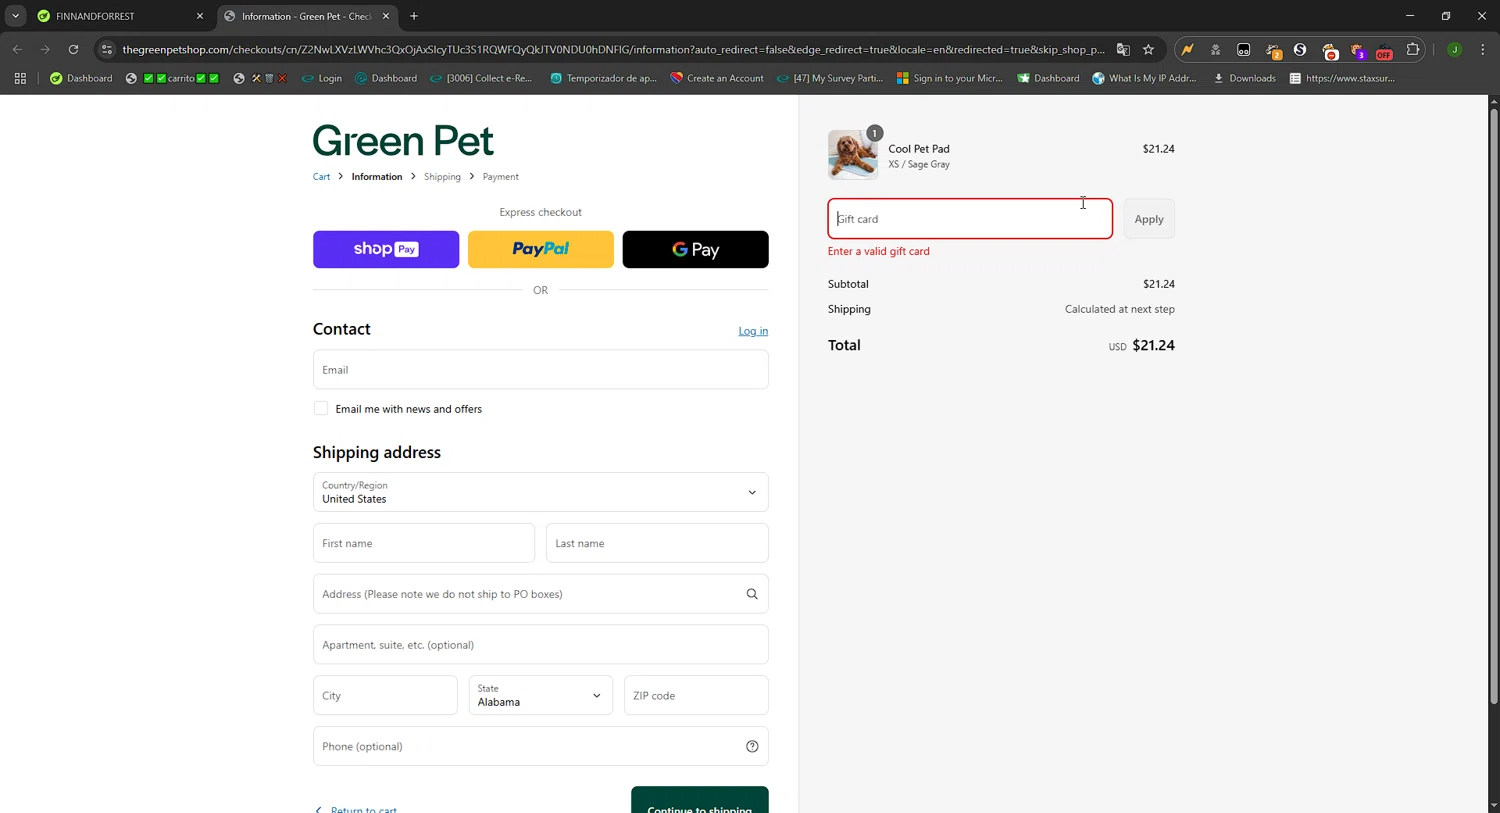Open the Cool Pet Pad product thumbnail
This screenshot has height=813, width=1500.
852,155
